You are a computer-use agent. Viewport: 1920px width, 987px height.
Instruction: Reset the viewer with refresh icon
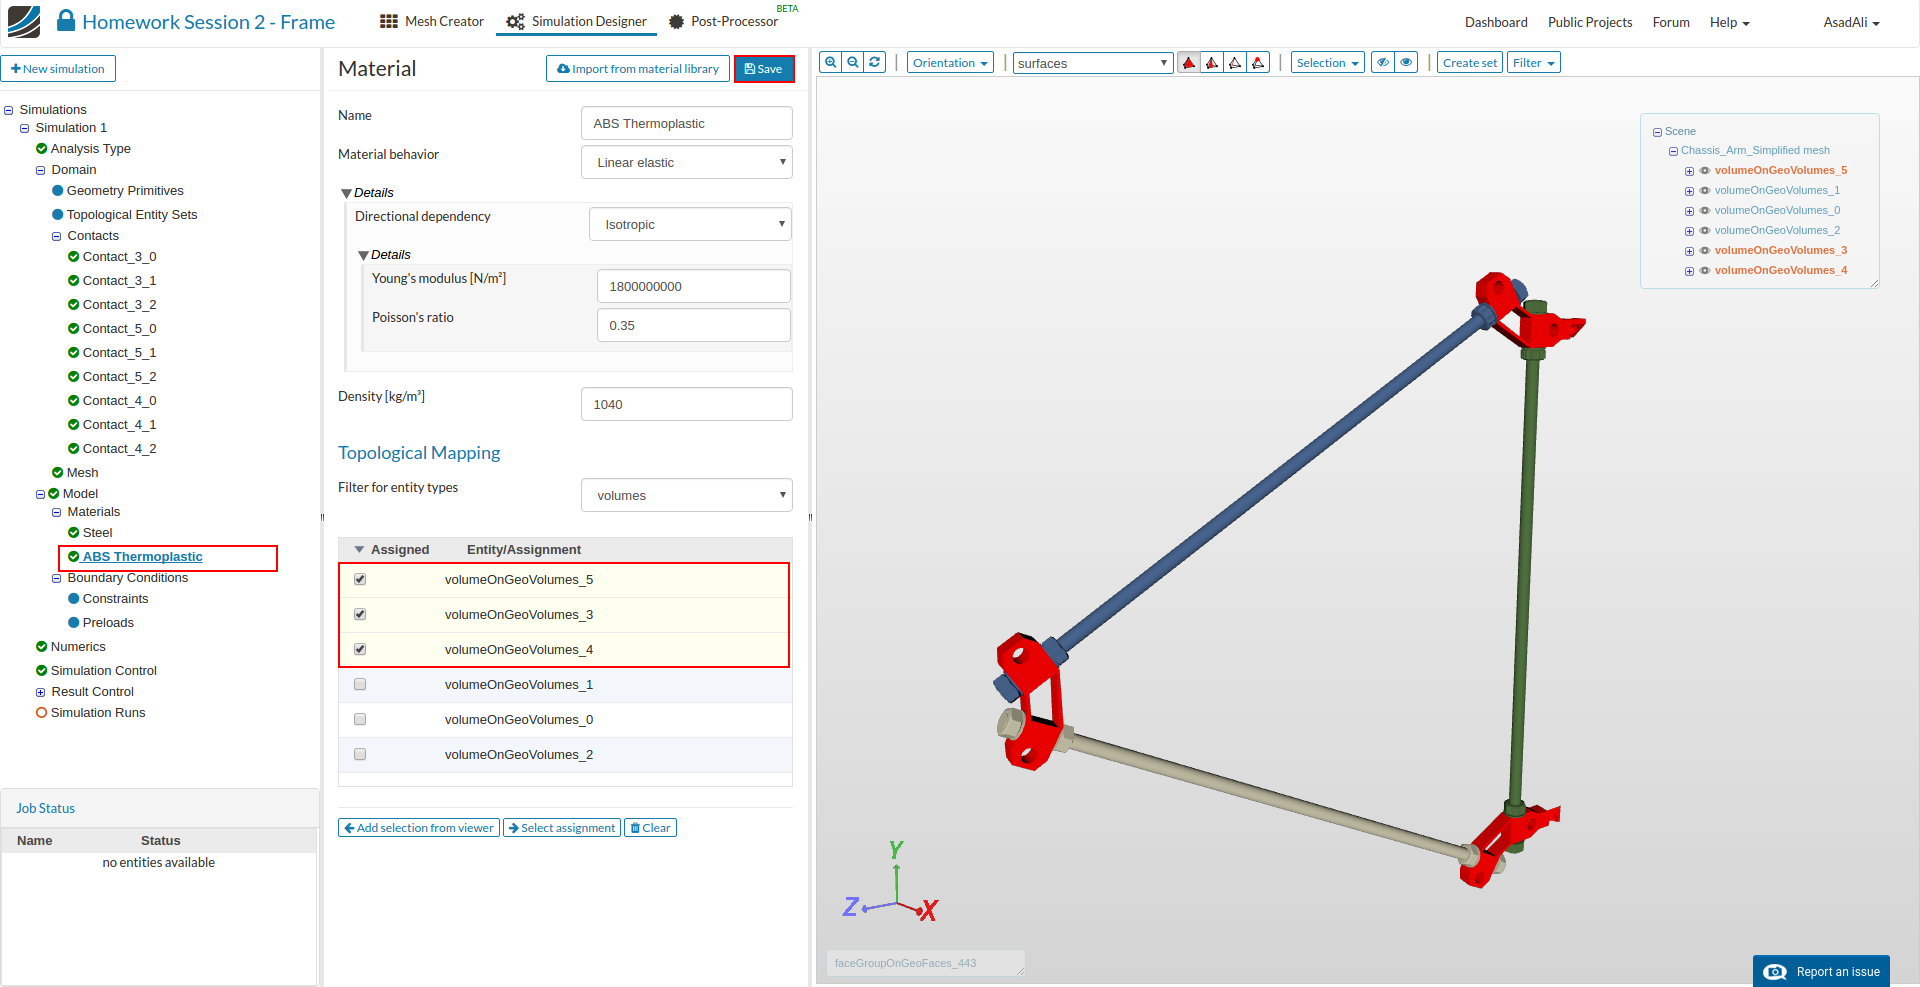coord(875,62)
